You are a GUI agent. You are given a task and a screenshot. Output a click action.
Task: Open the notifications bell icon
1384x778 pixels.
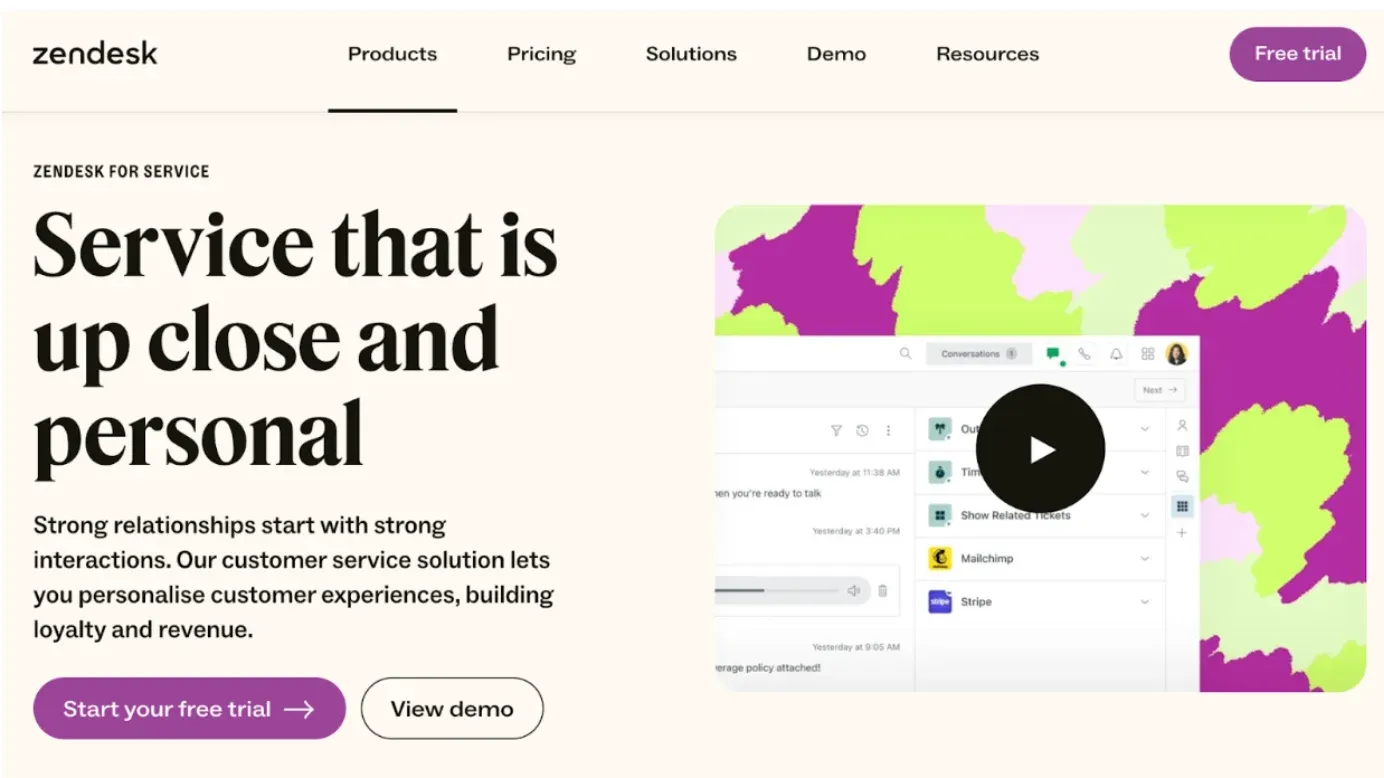(x=1116, y=354)
